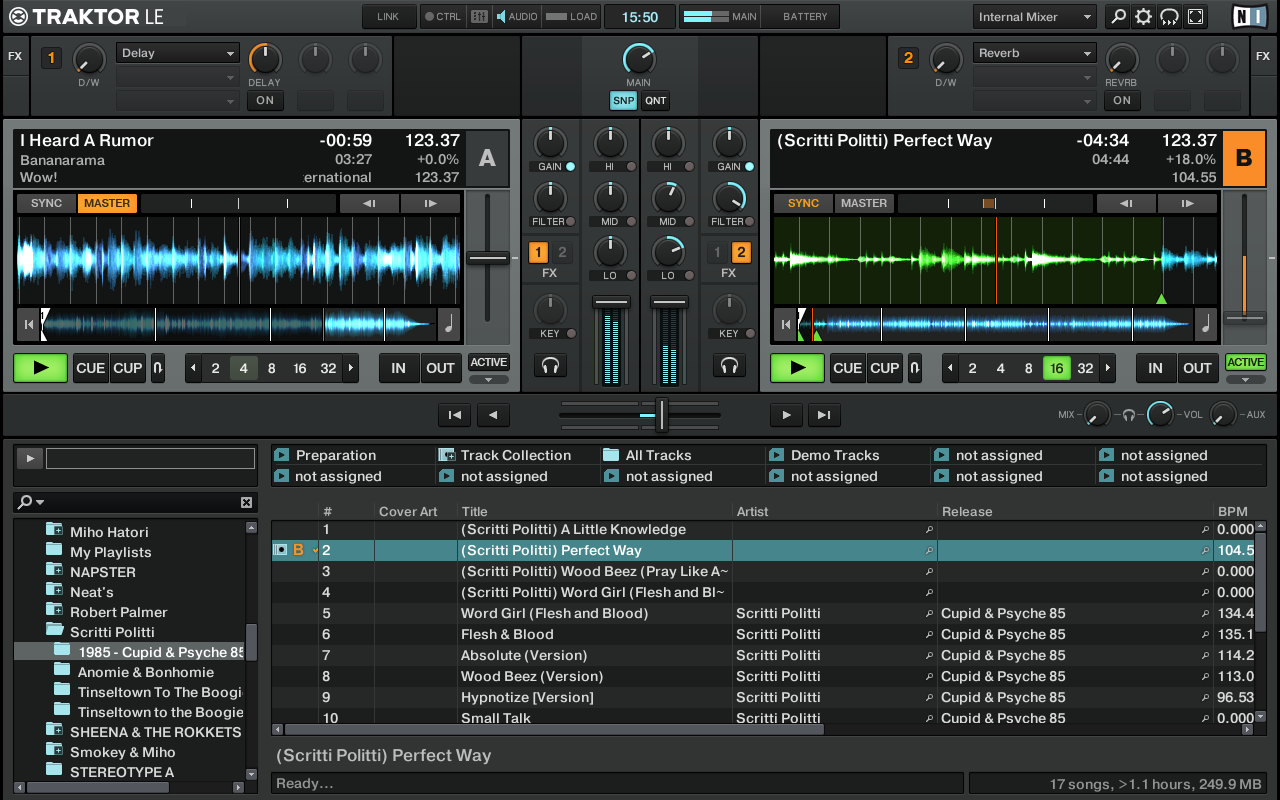Select loop size 8 on deck B
Viewport: 1280px width, 800px height.
pyautogui.click(x=1028, y=368)
